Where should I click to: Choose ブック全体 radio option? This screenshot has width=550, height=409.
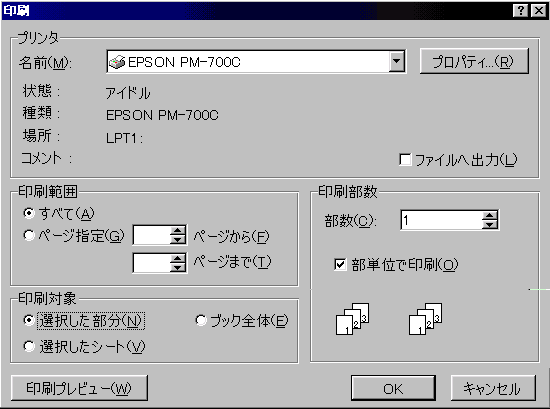(x=201, y=320)
